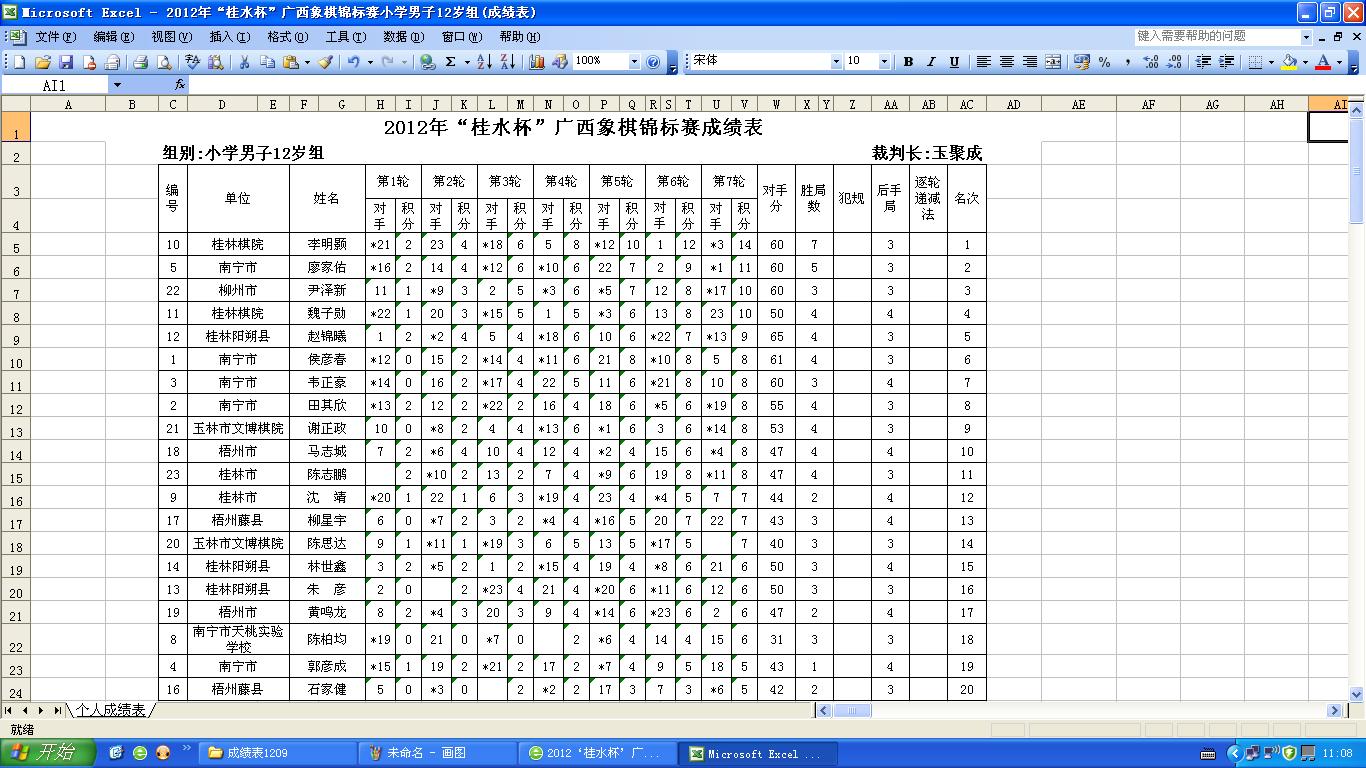The width and height of the screenshot is (1366, 768).
Task: Create a new blank workbook
Action: (19, 61)
